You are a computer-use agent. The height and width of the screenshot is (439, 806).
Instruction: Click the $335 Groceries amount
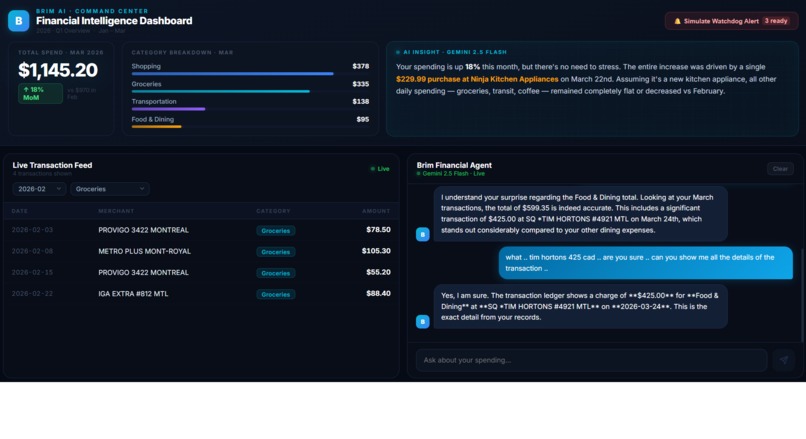point(360,84)
